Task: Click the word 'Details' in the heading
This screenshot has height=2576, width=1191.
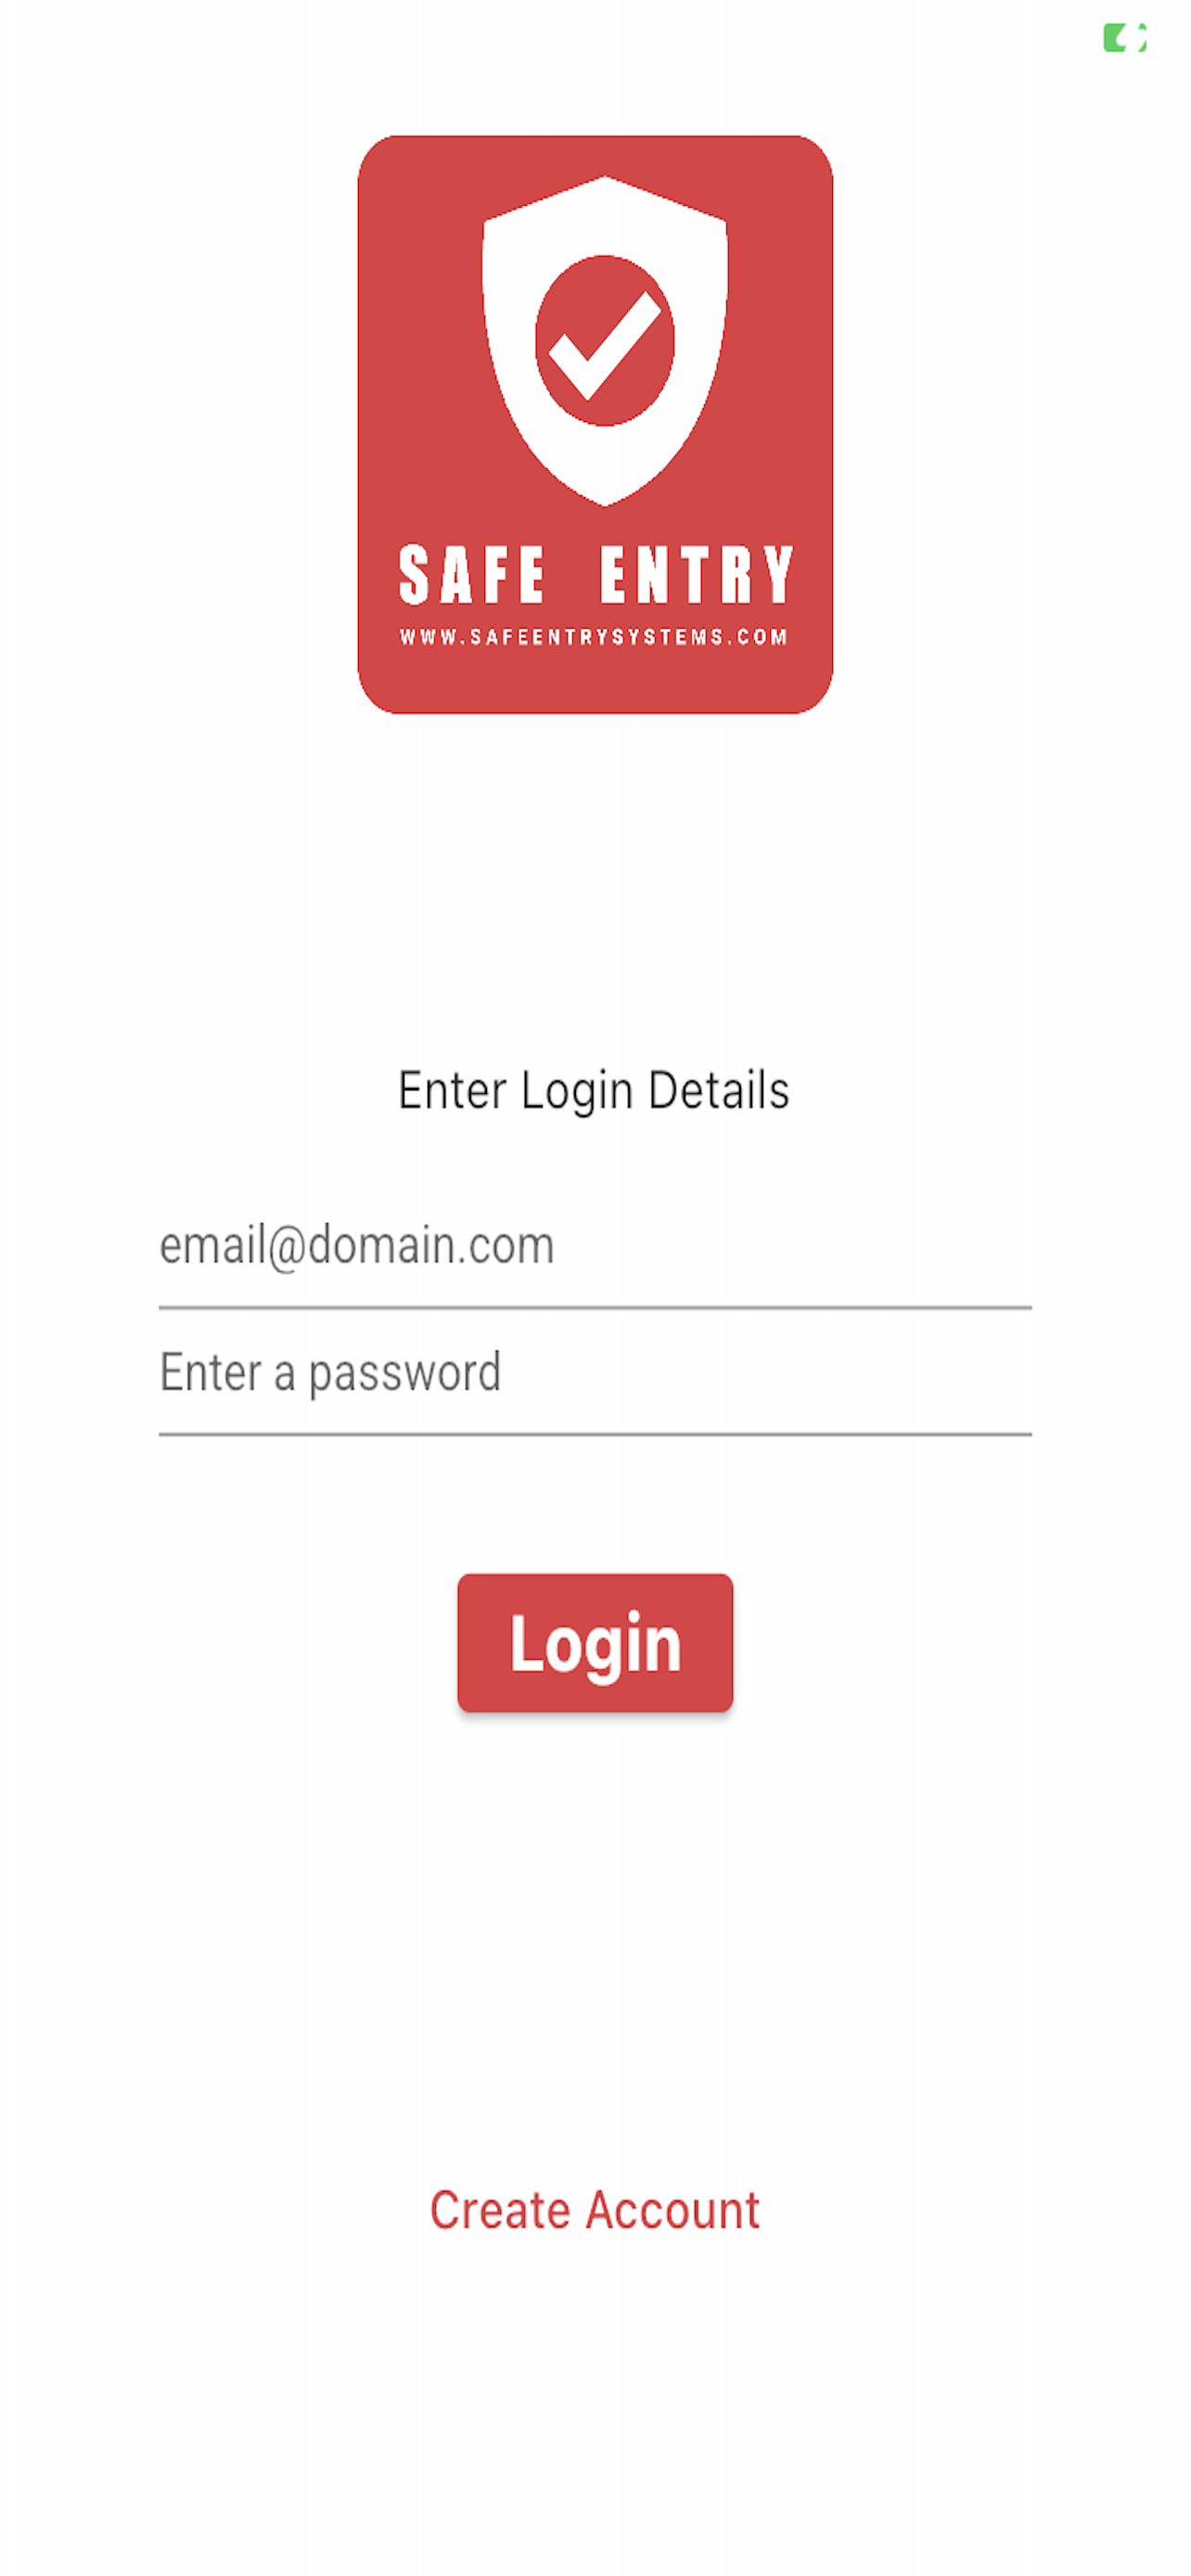Action: click(x=719, y=1089)
